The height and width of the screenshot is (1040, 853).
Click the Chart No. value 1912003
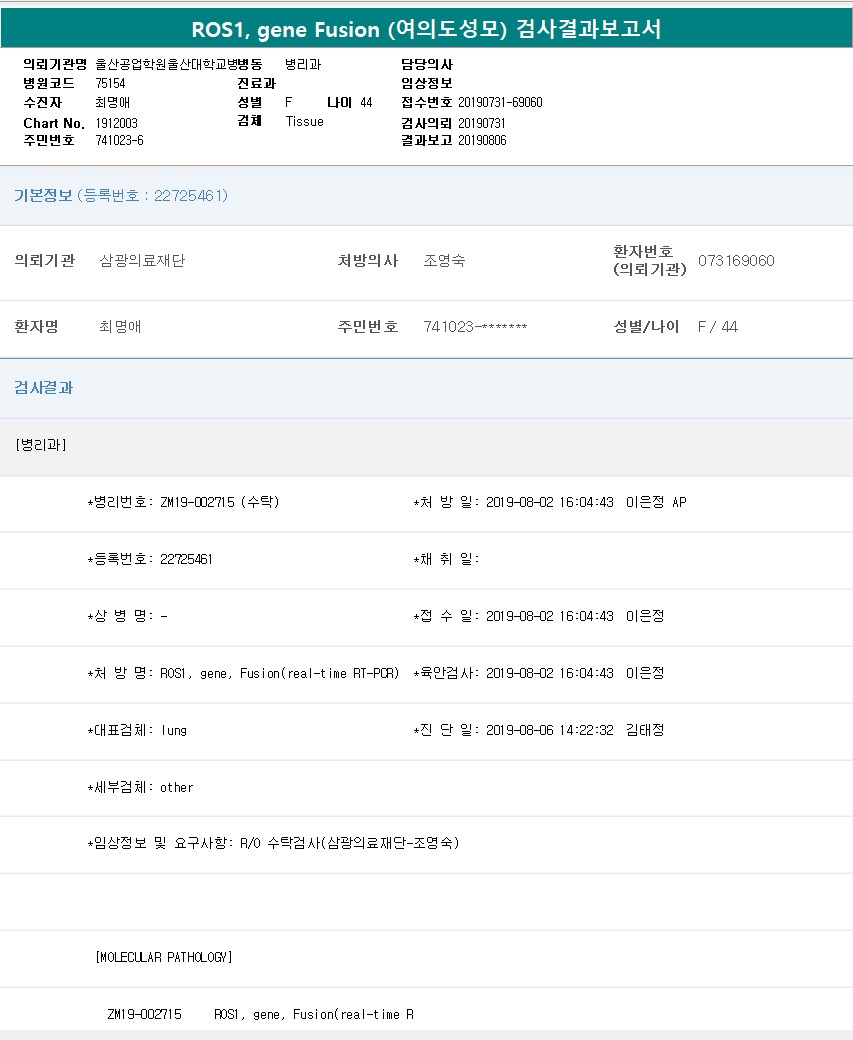point(117,122)
